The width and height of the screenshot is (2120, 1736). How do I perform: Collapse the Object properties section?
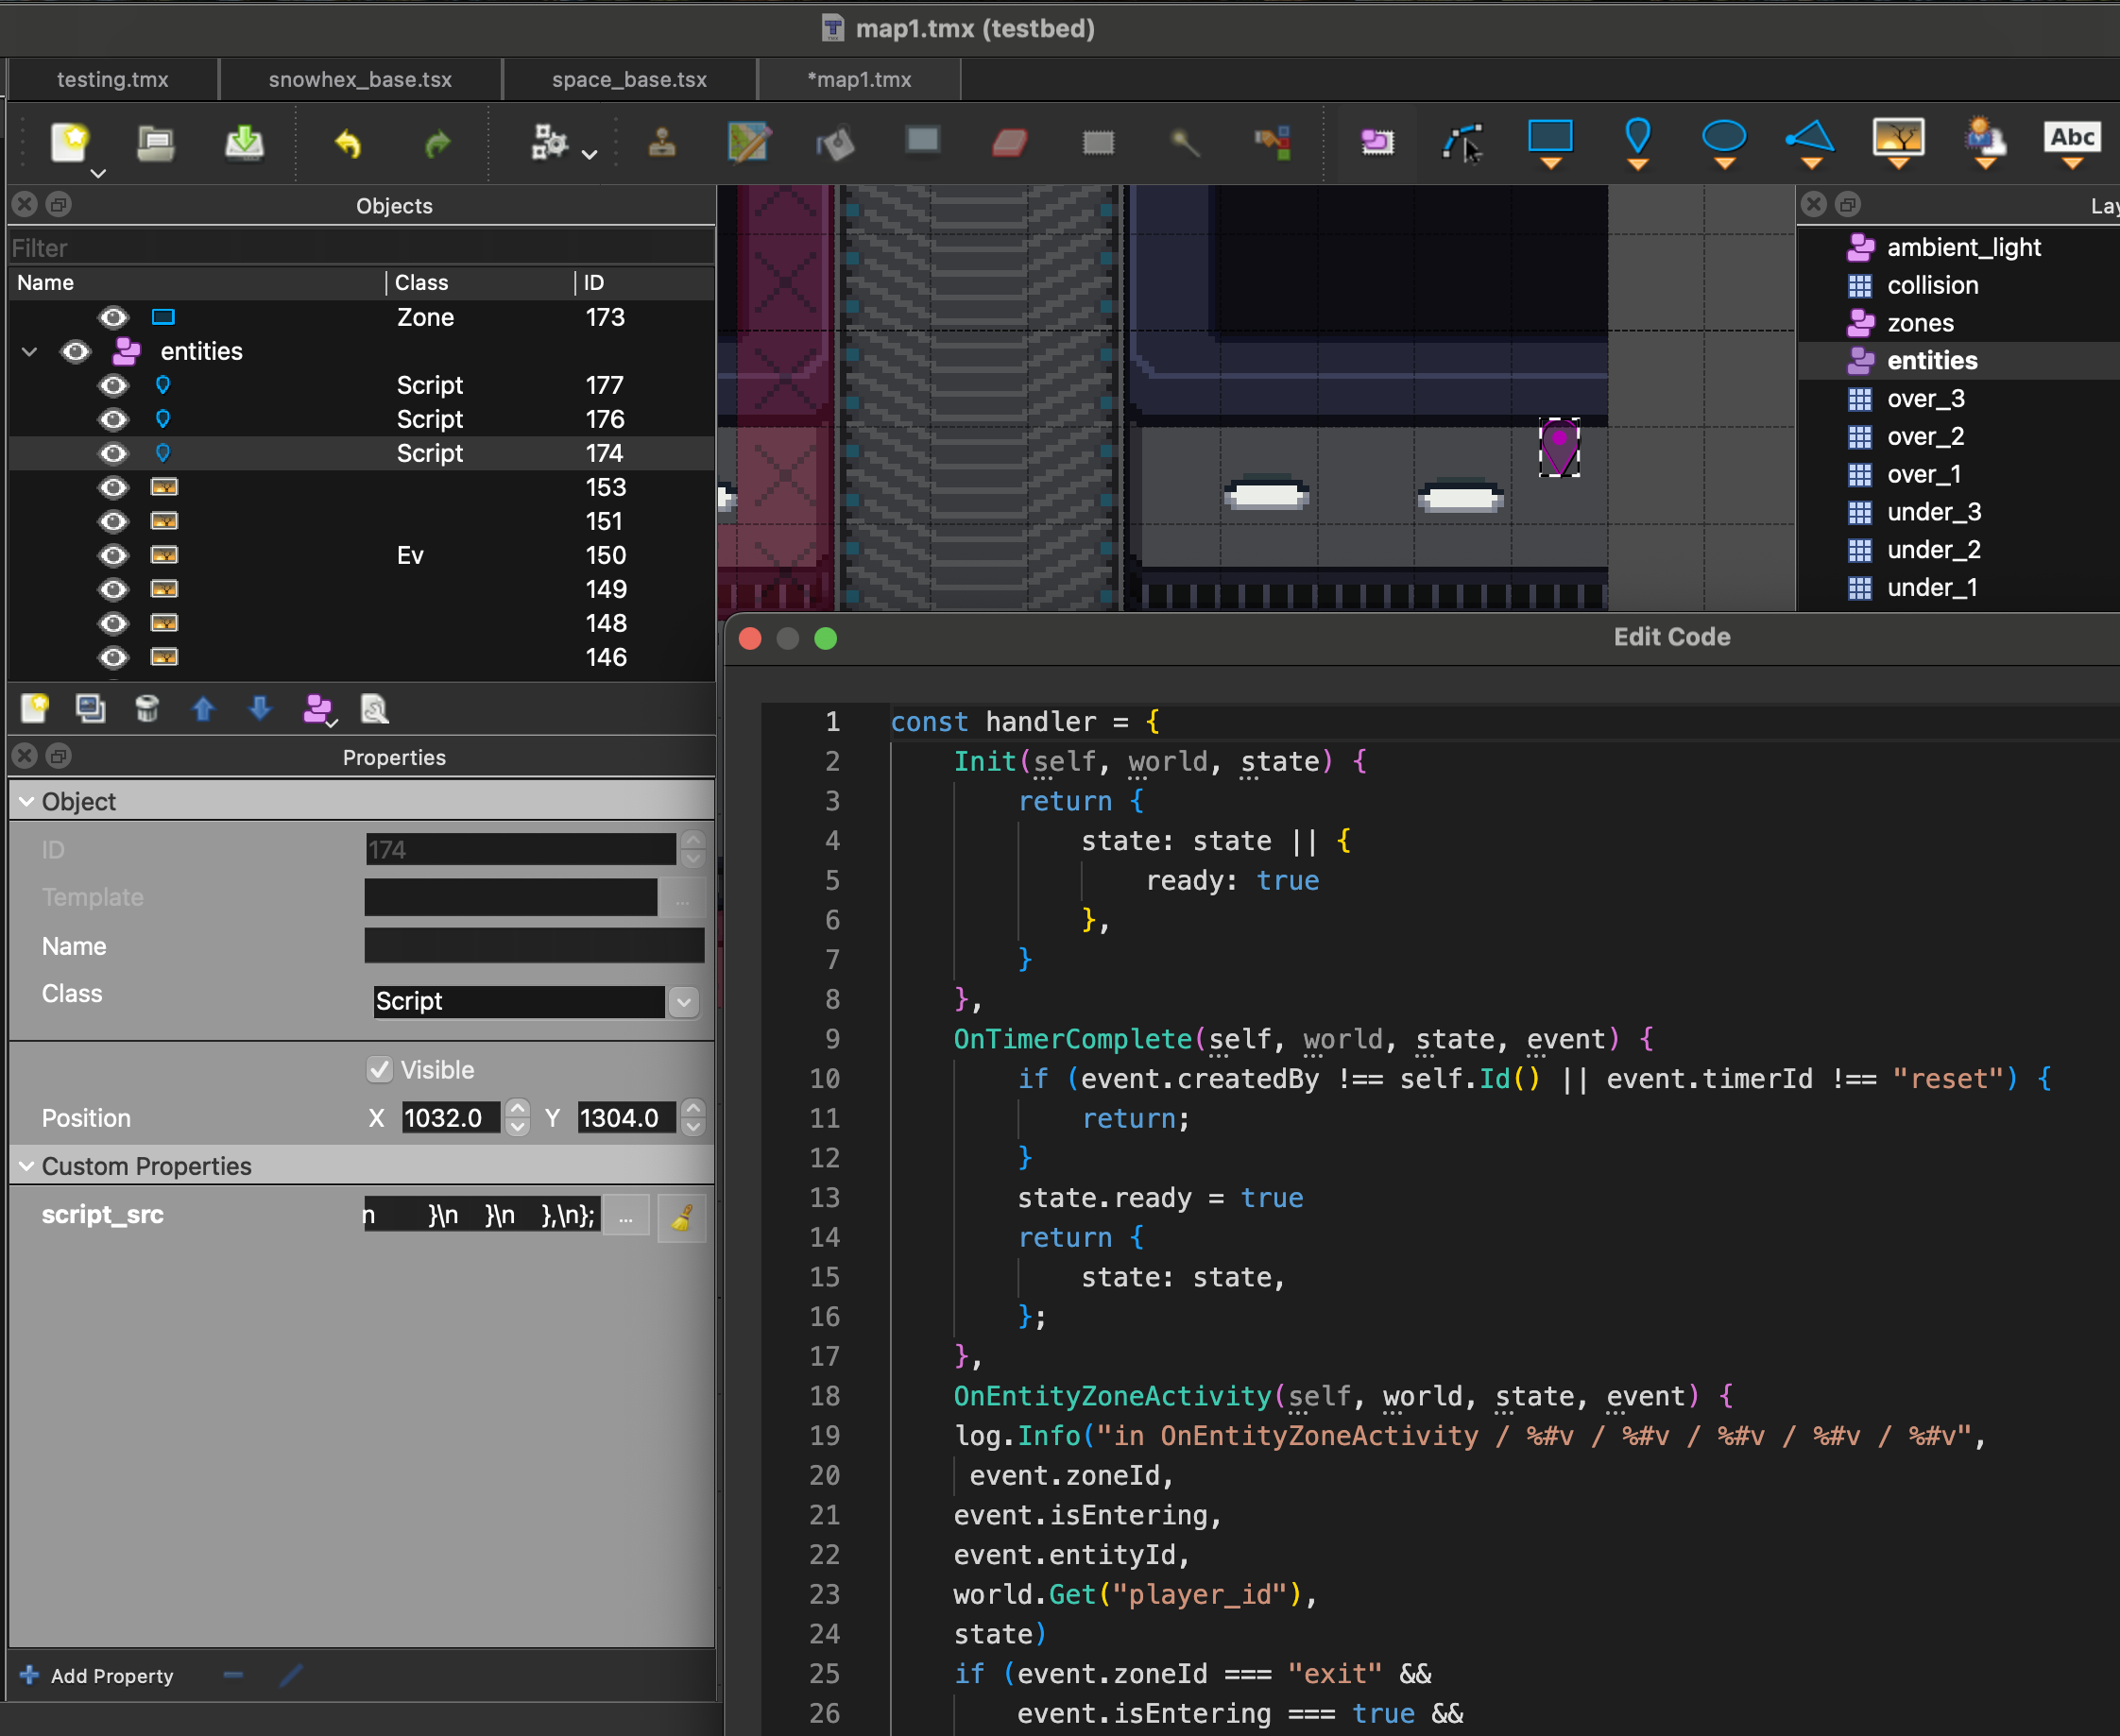(26, 801)
